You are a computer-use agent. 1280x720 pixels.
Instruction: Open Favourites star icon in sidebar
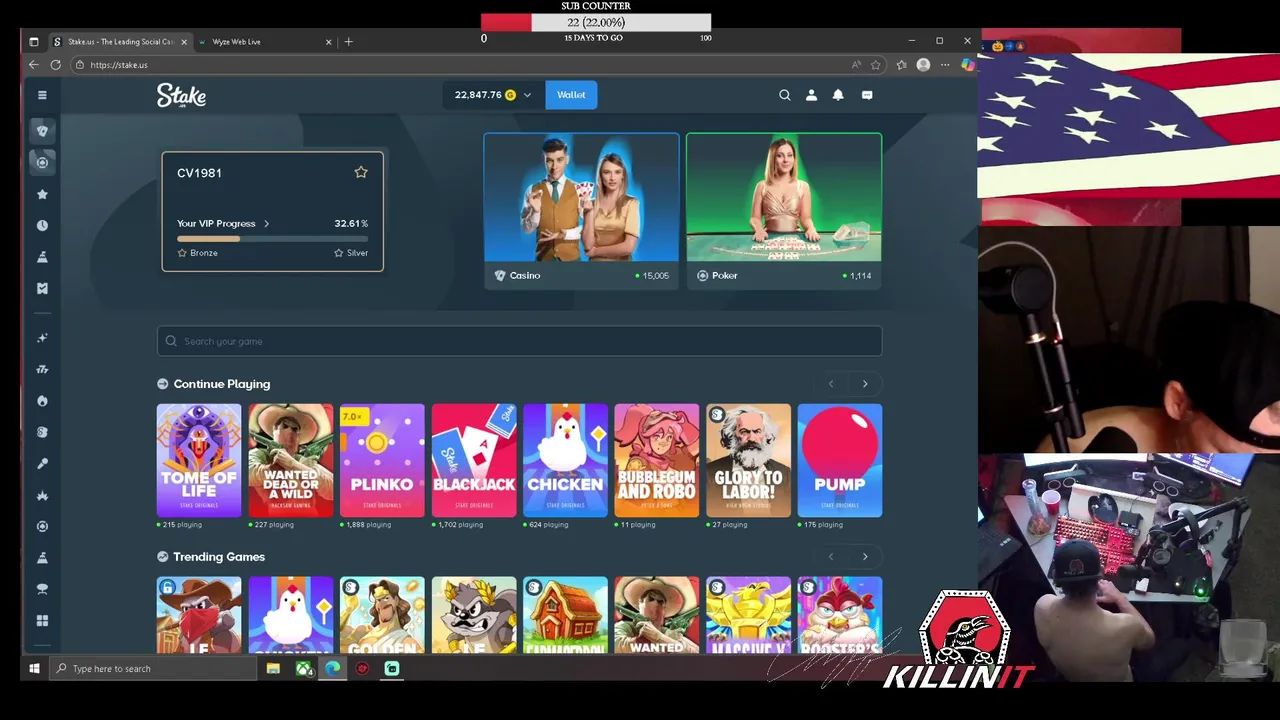pos(42,194)
